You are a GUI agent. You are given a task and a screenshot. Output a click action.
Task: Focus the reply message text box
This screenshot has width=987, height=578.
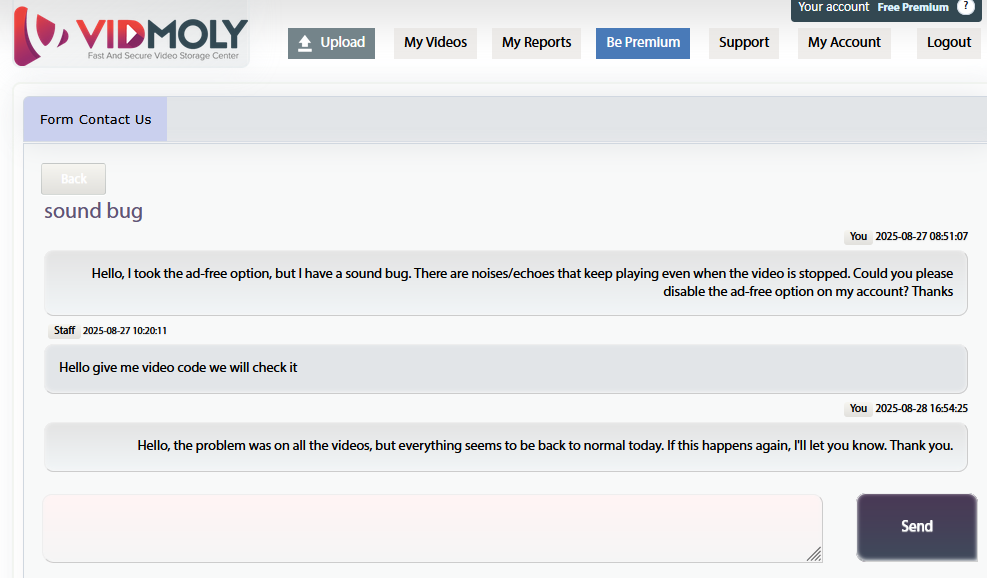coord(432,527)
